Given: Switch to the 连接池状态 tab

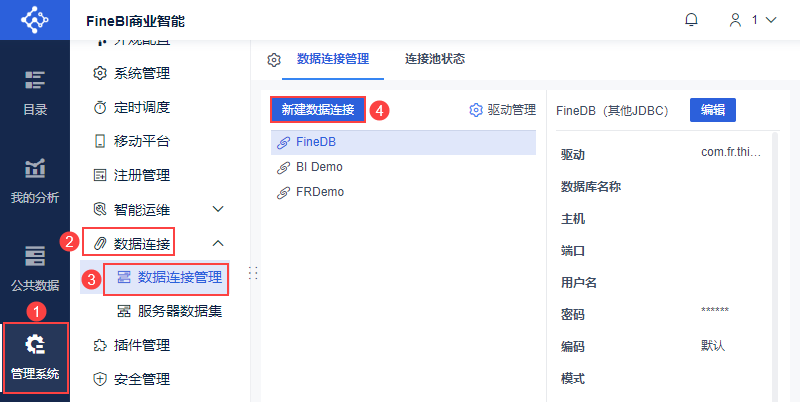Looking at the screenshot, I should click(x=435, y=59).
